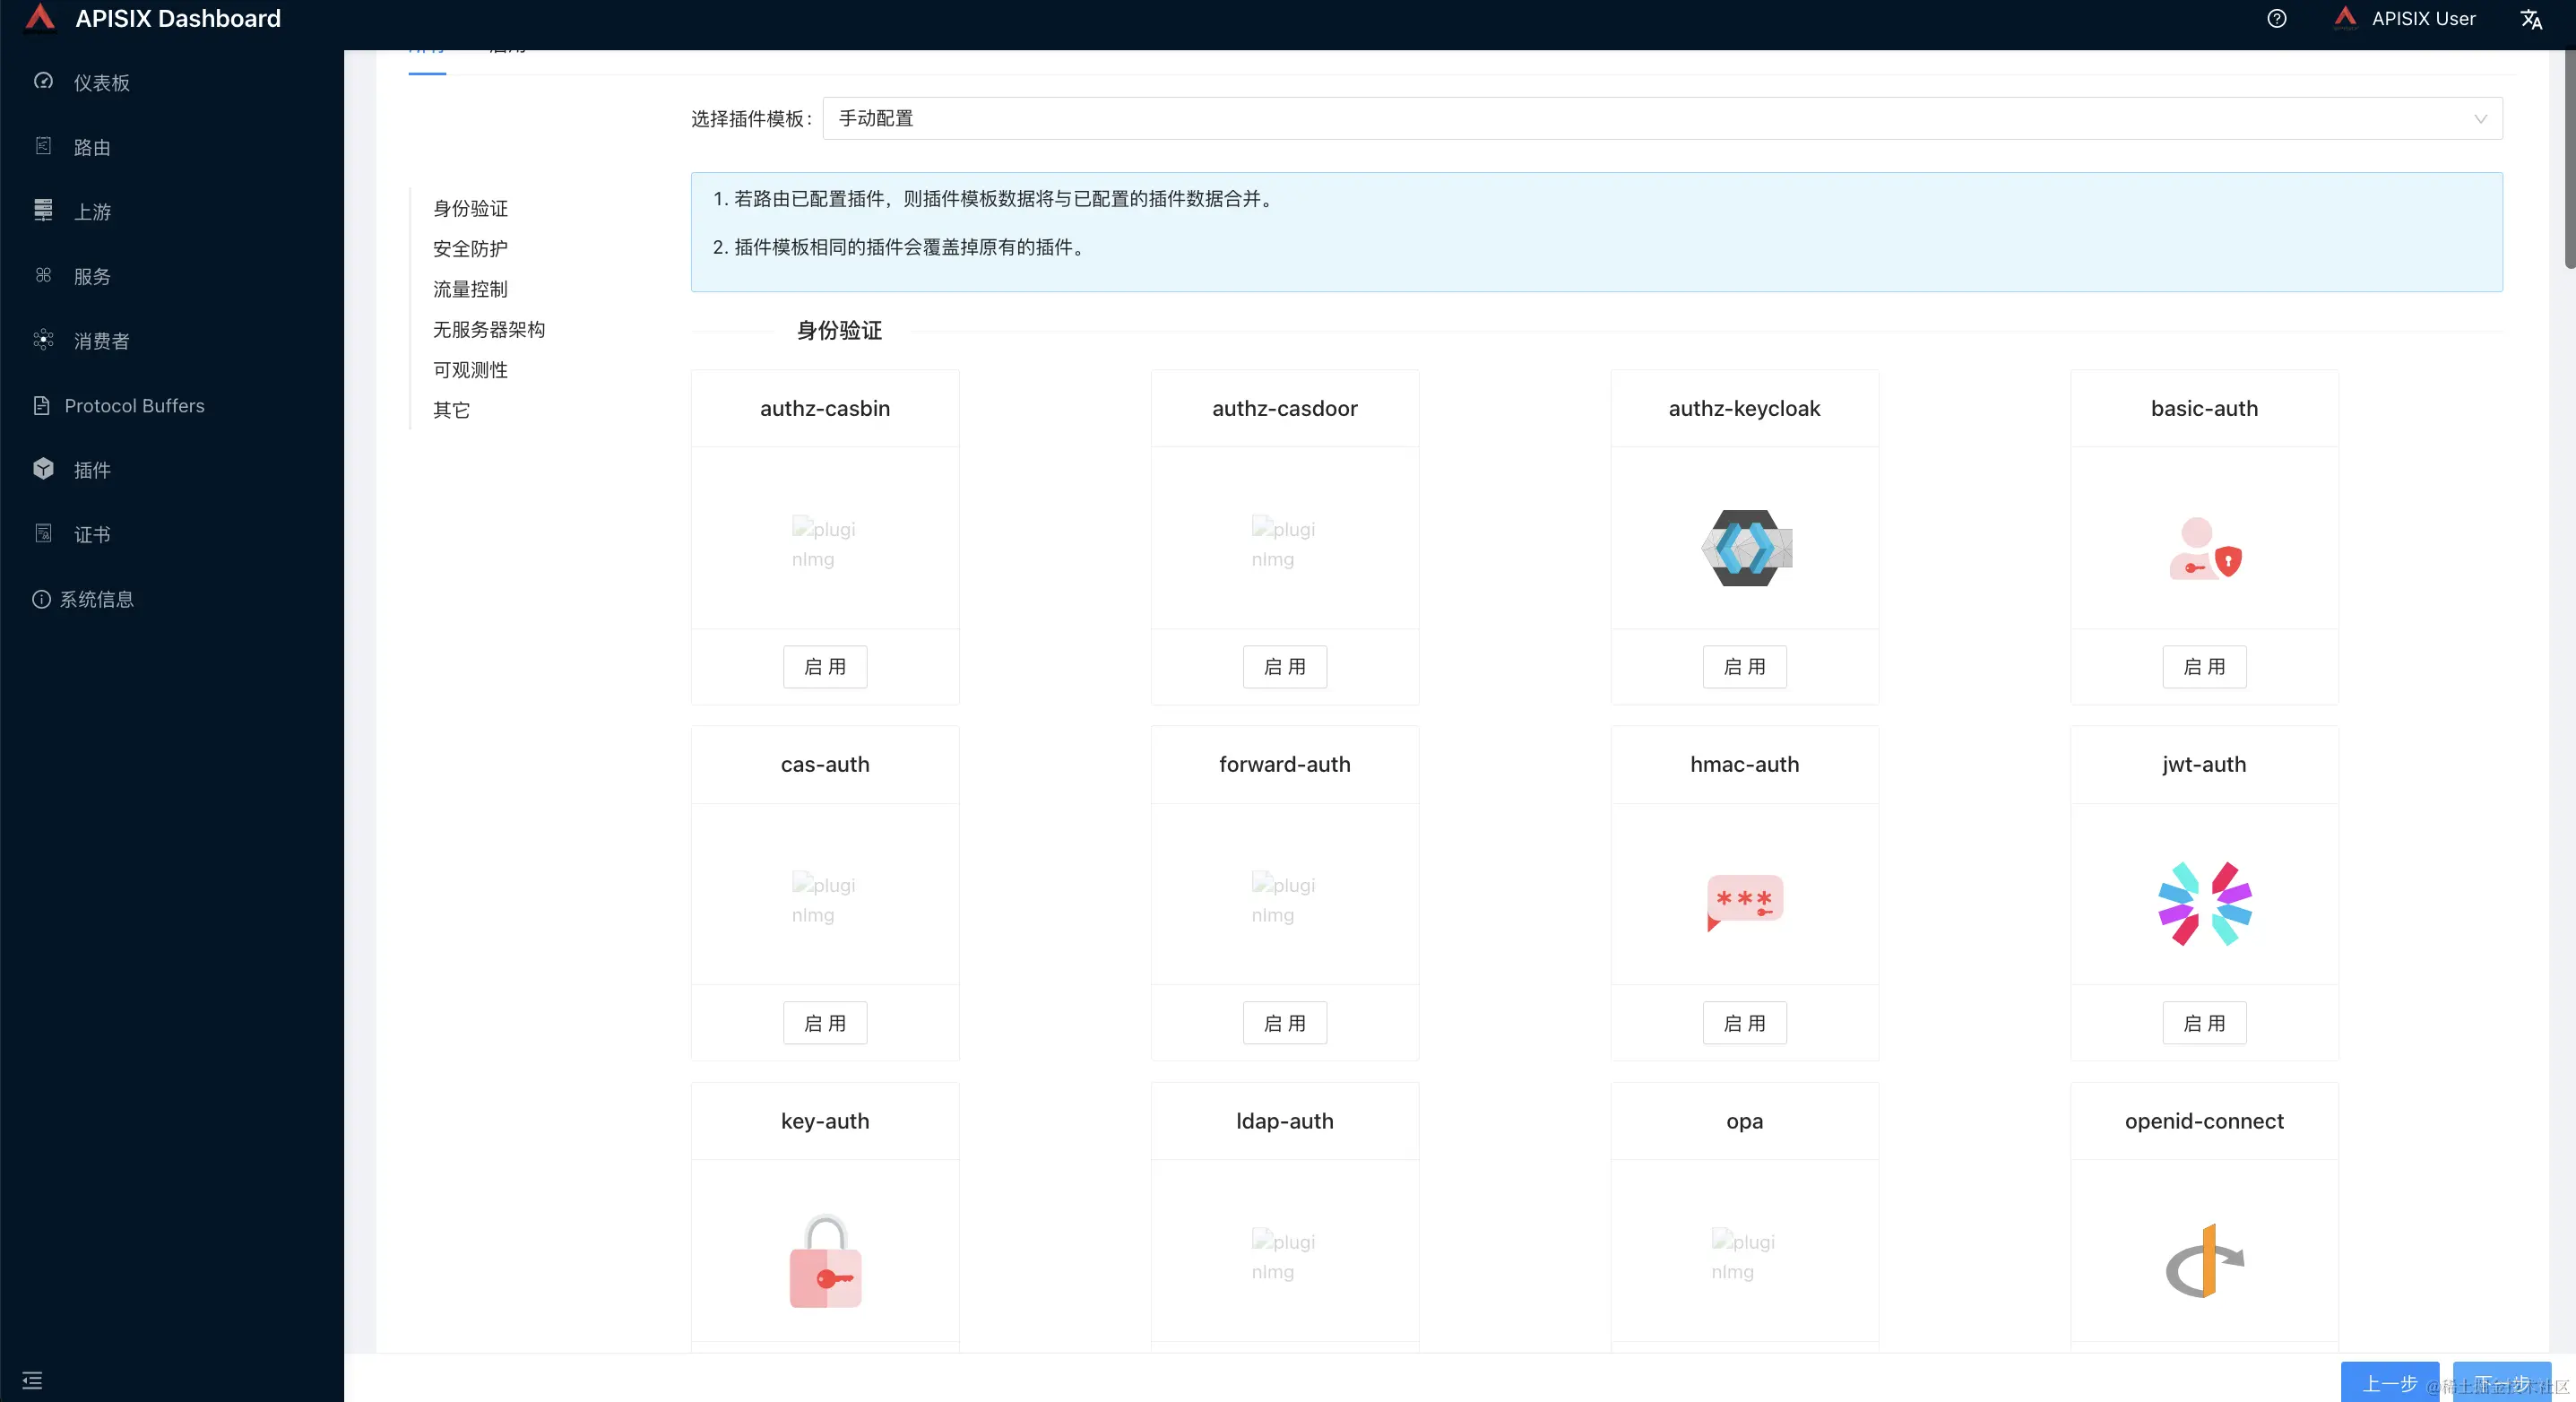2576x1402 pixels.
Task: Enable the authz-casbin plugin
Action: (x=825, y=667)
